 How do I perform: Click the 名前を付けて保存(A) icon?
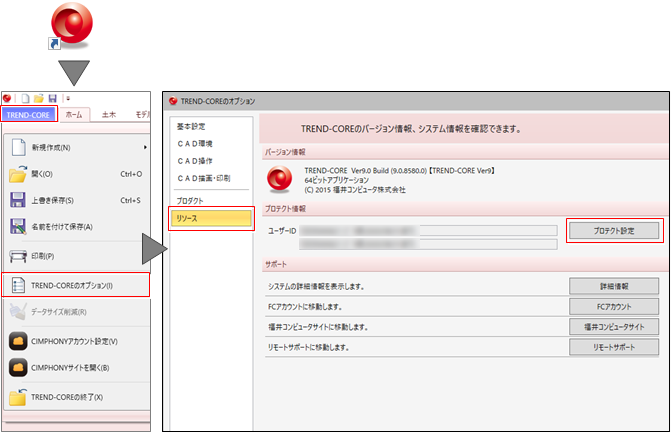(18, 226)
